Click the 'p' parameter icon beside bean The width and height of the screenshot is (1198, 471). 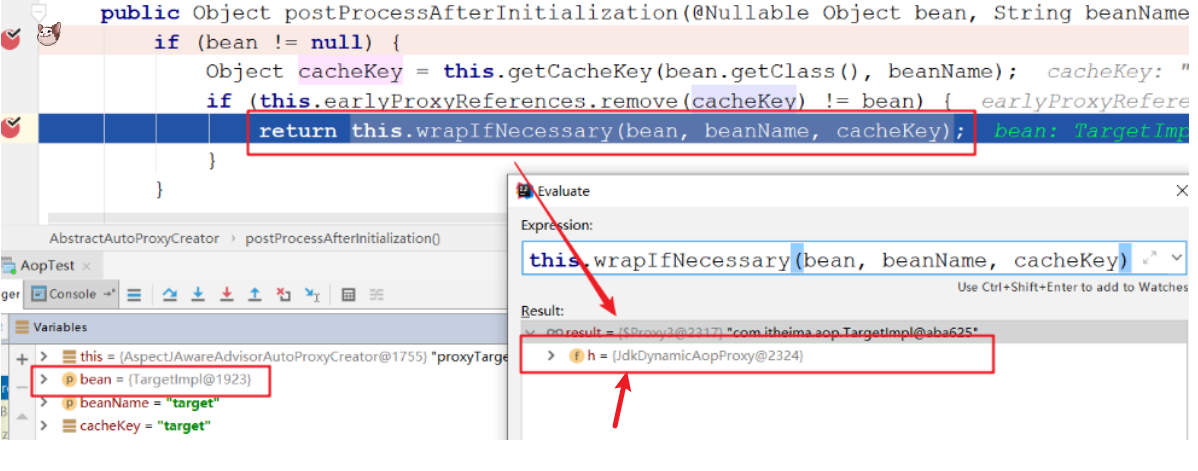69,379
